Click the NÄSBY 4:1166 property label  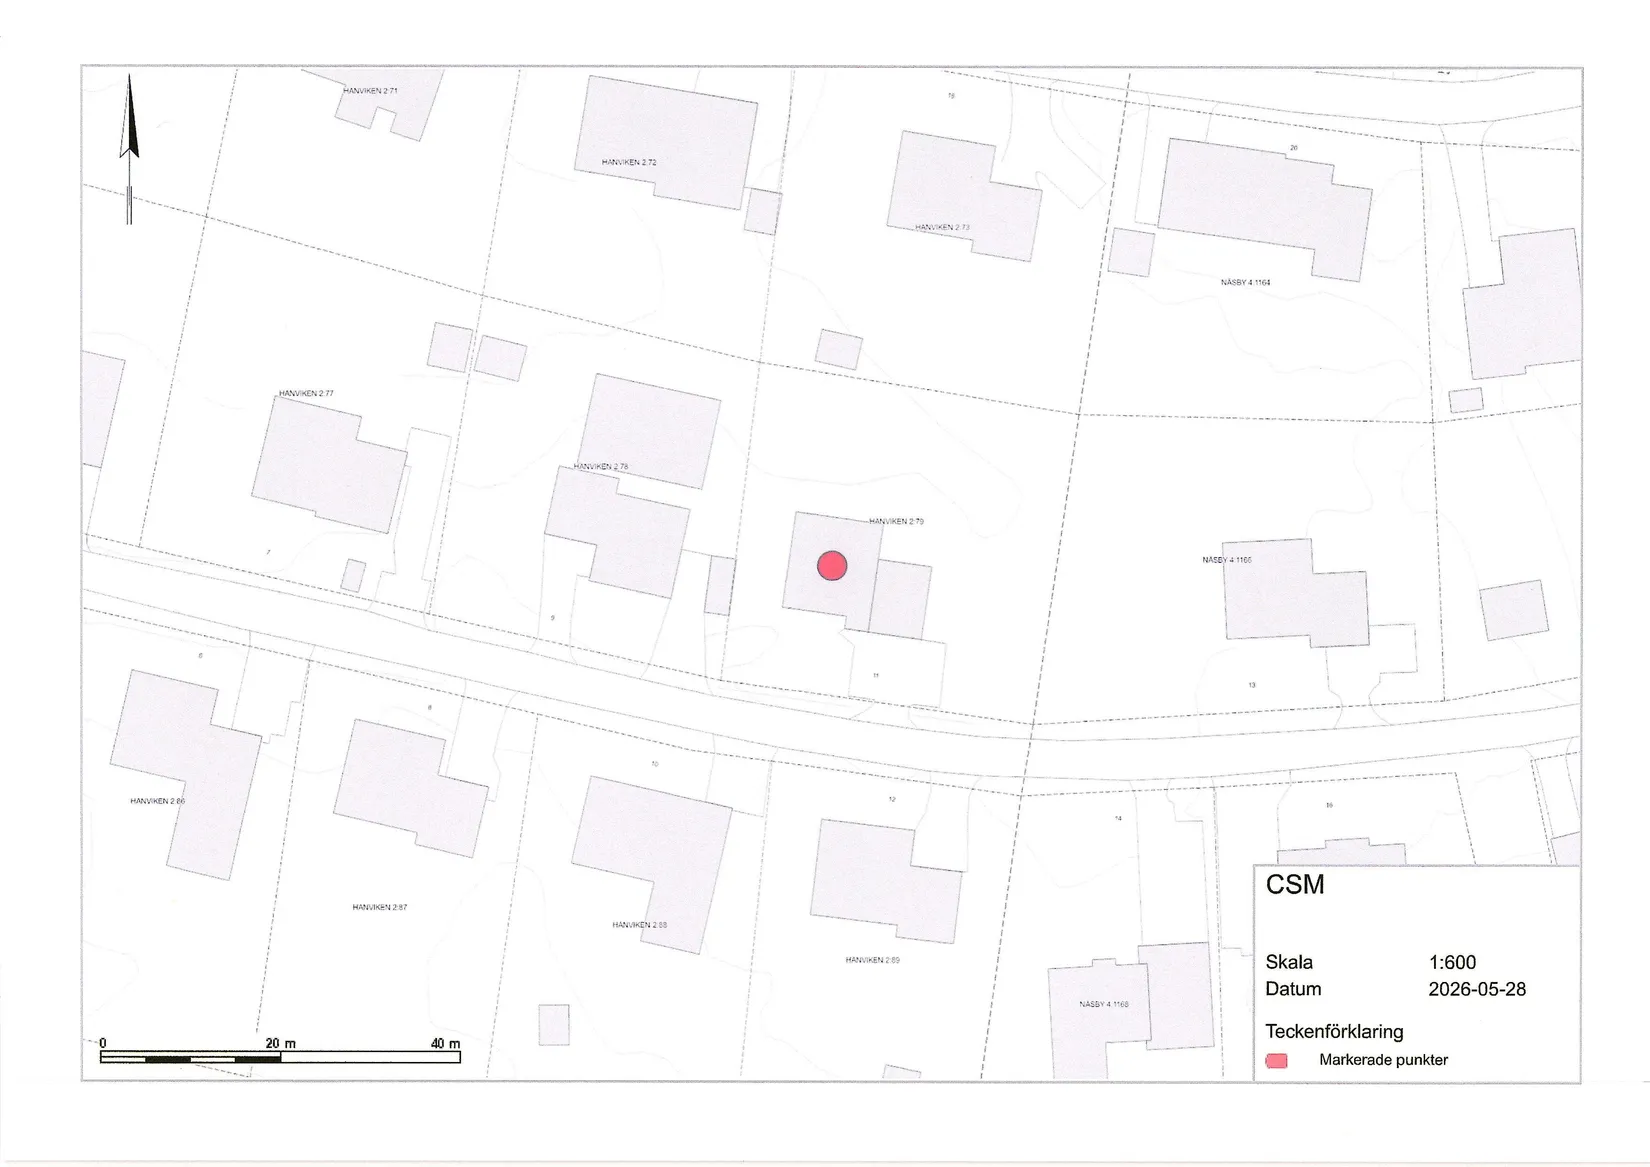point(1227,560)
